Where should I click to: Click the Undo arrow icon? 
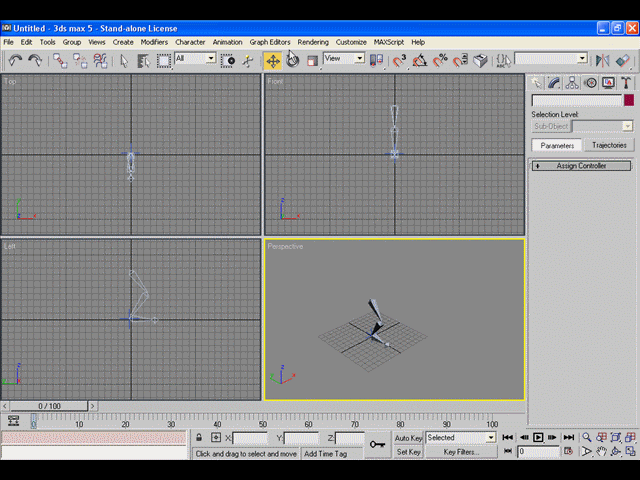[x=15, y=61]
